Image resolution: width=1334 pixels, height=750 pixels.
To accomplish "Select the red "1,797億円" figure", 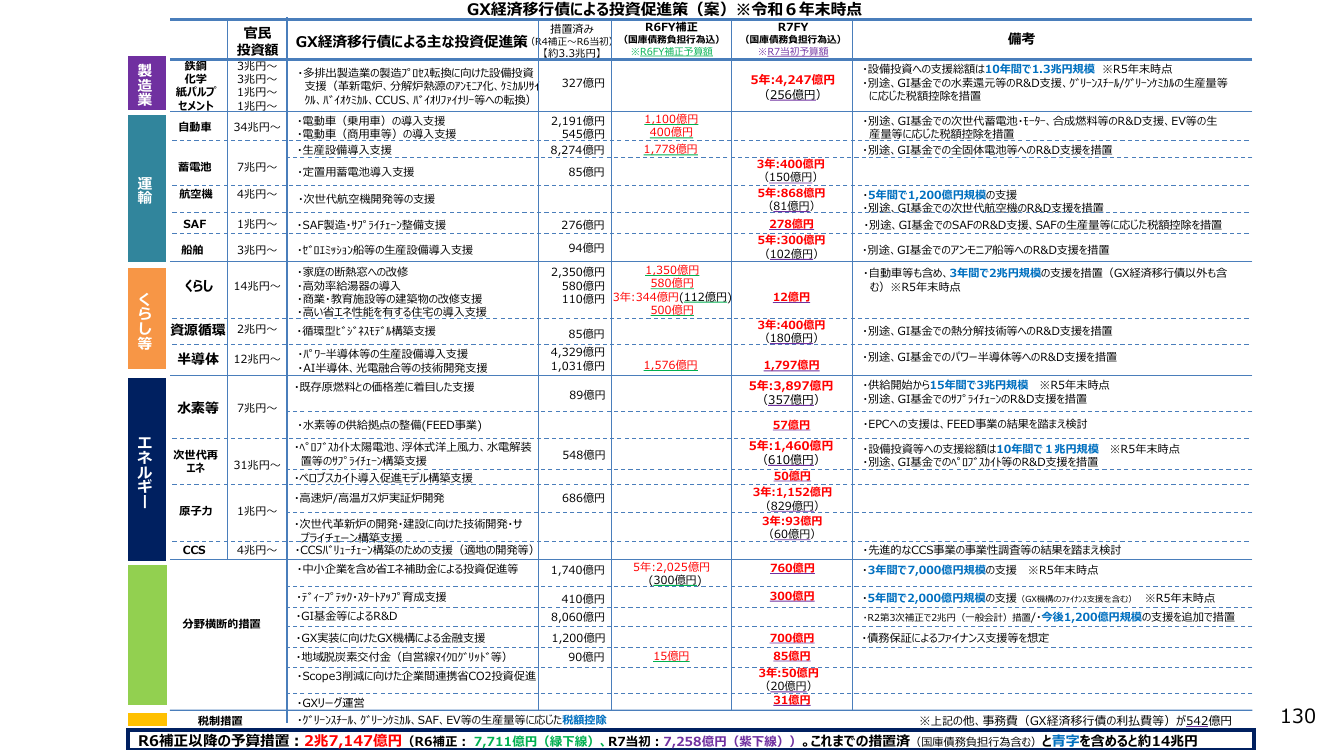I will tap(791, 366).
